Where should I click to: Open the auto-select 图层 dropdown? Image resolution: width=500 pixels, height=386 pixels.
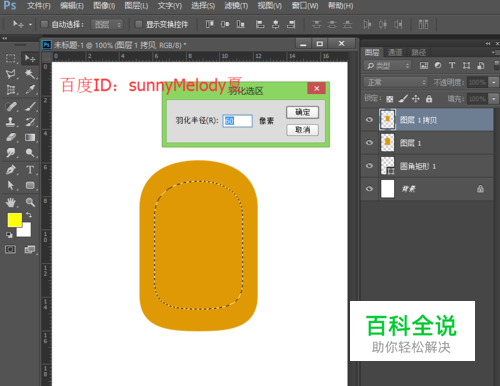click(x=107, y=24)
